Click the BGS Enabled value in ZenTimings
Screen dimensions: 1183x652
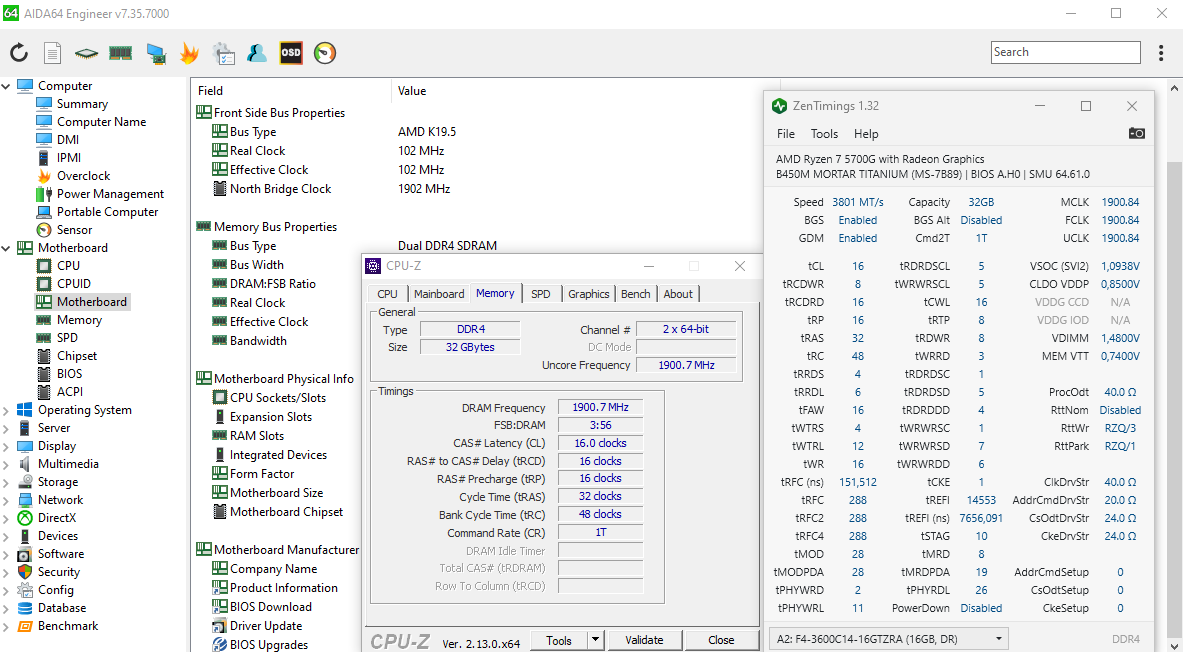coord(858,220)
